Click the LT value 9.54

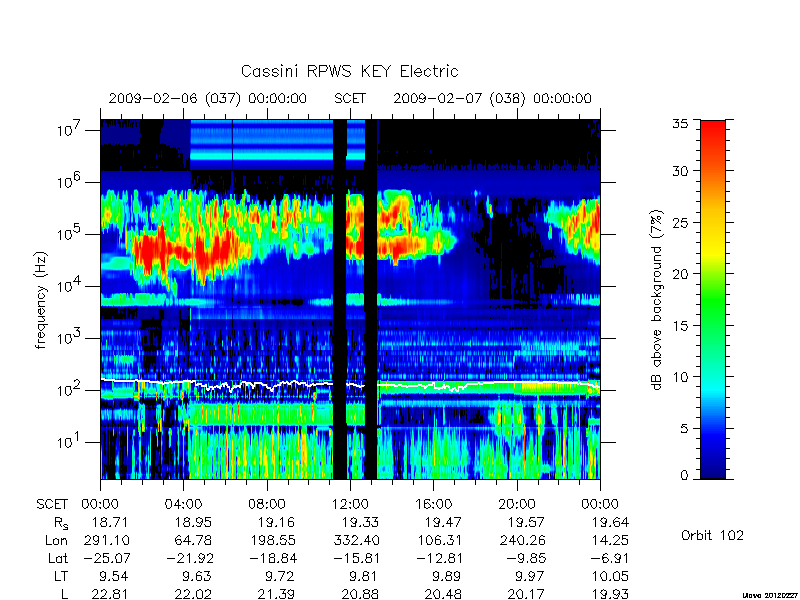pyautogui.click(x=114, y=577)
